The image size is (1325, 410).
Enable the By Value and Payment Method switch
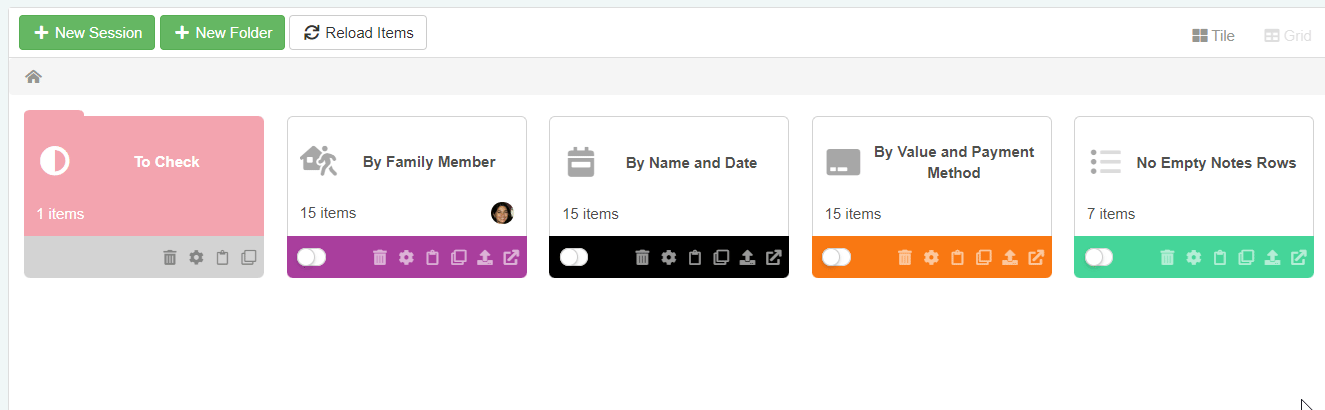(x=837, y=257)
